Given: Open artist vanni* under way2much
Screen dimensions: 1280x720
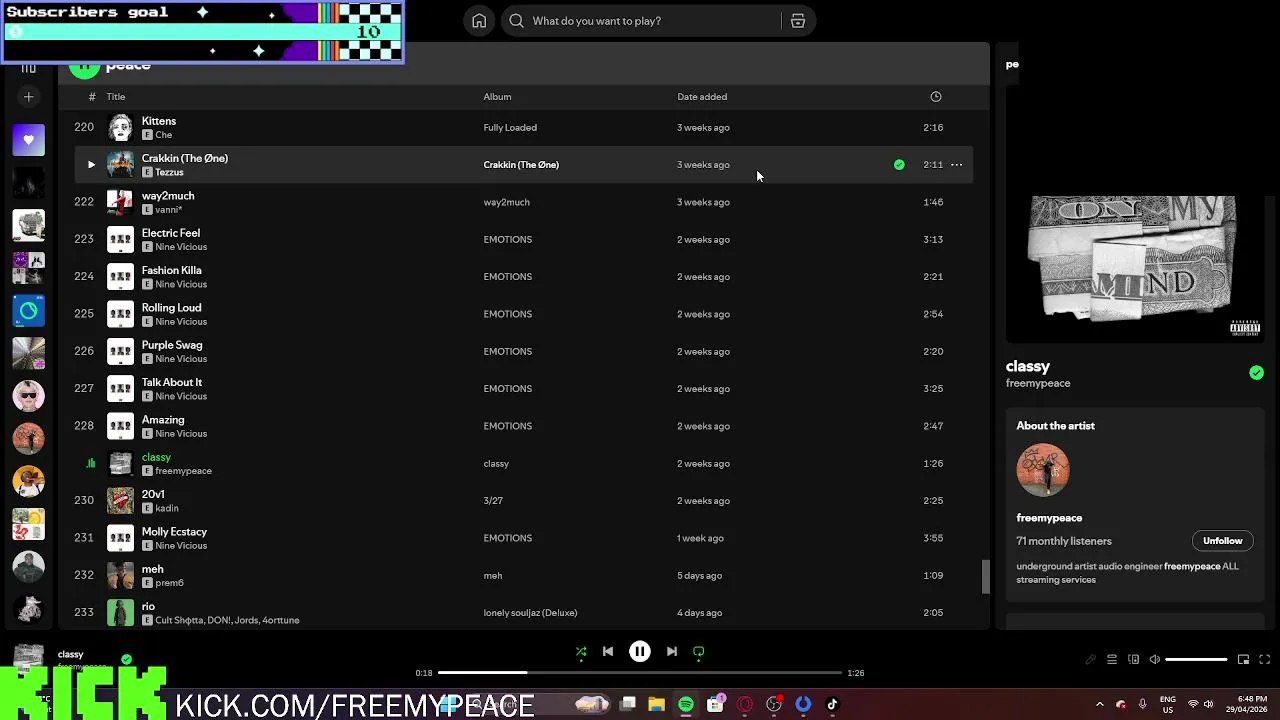Looking at the screenshot, I should pyautogui.click(x=168, y=210).
